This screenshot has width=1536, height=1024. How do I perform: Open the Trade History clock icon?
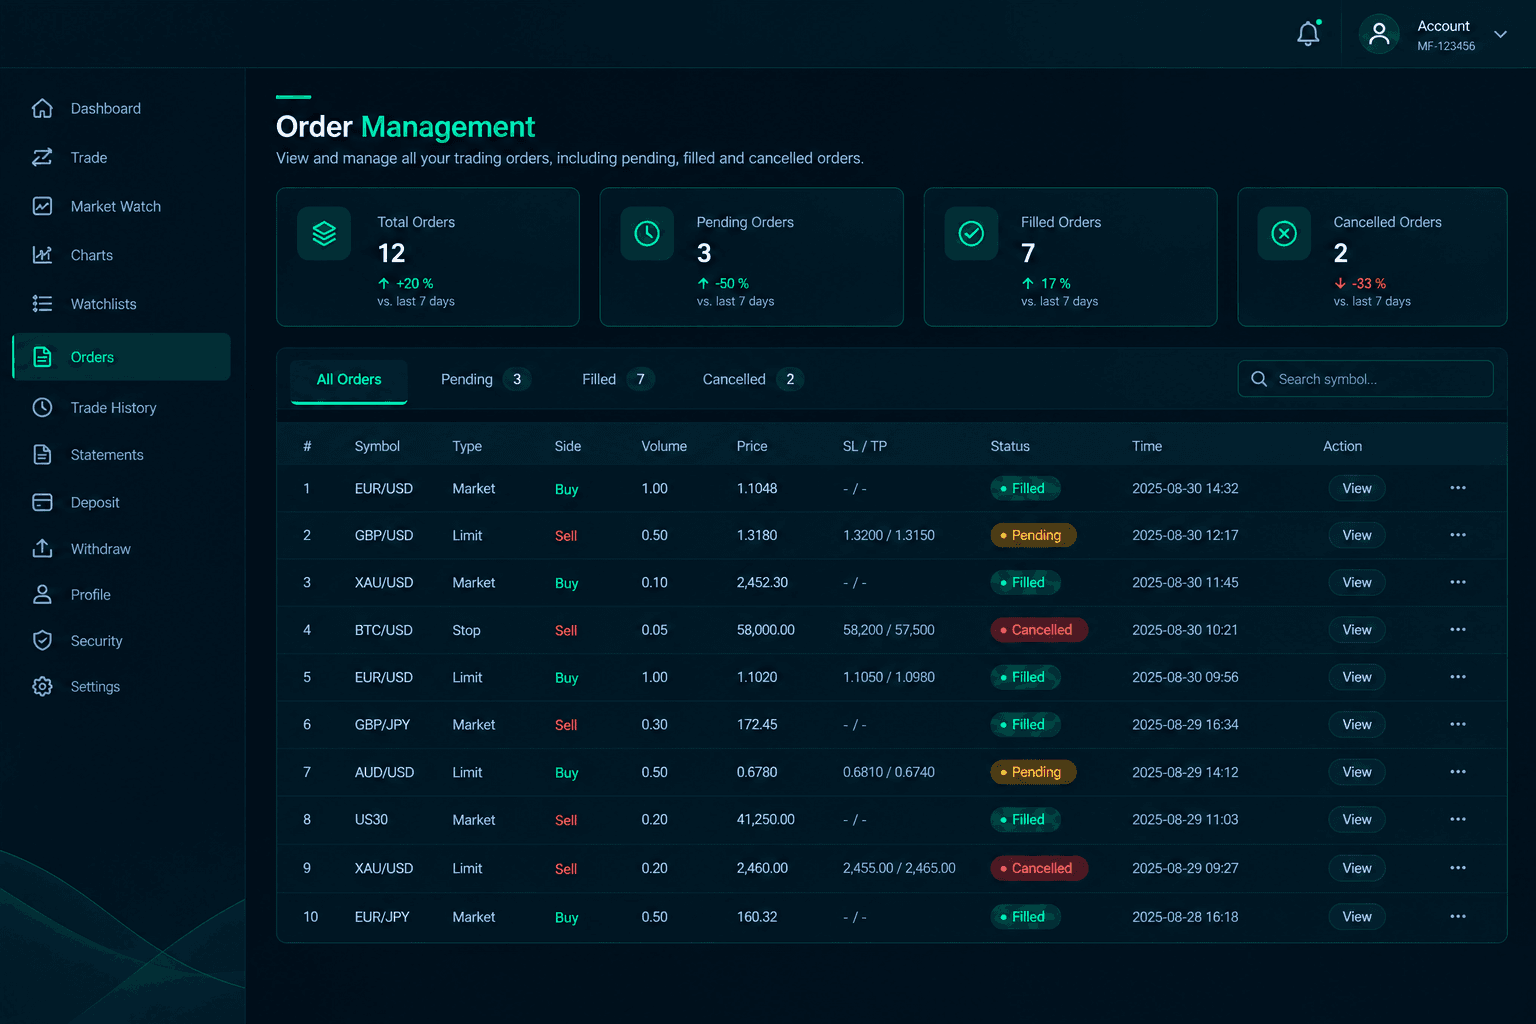click(x=42, y=407)
